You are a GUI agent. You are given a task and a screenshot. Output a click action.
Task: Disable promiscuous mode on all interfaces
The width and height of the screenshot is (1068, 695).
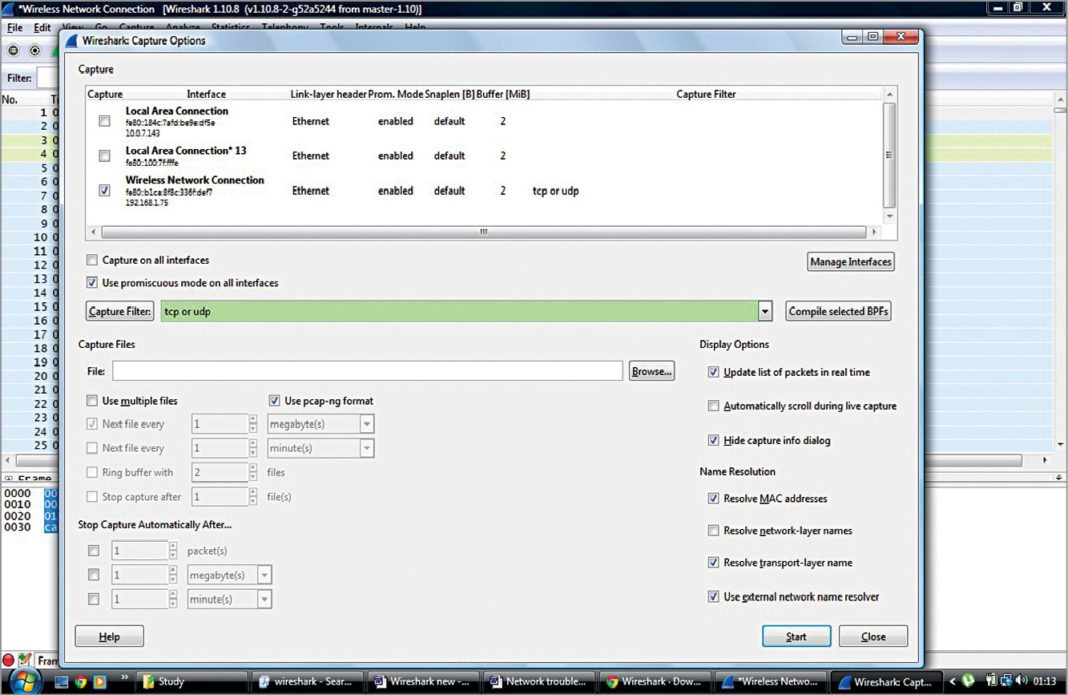tap(91, 282)
